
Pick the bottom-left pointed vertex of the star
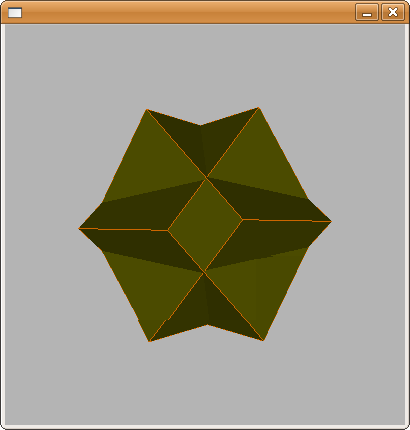point(150,341)
